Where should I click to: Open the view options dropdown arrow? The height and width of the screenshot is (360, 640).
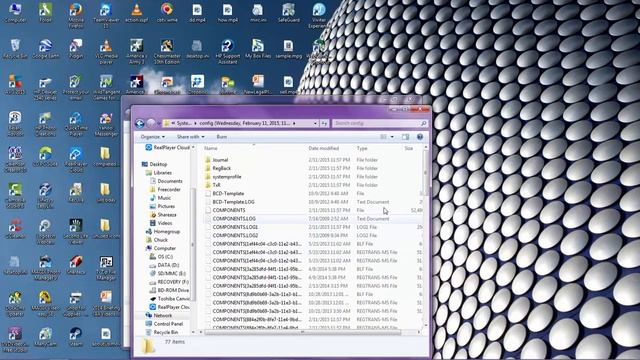click(392, 137)
